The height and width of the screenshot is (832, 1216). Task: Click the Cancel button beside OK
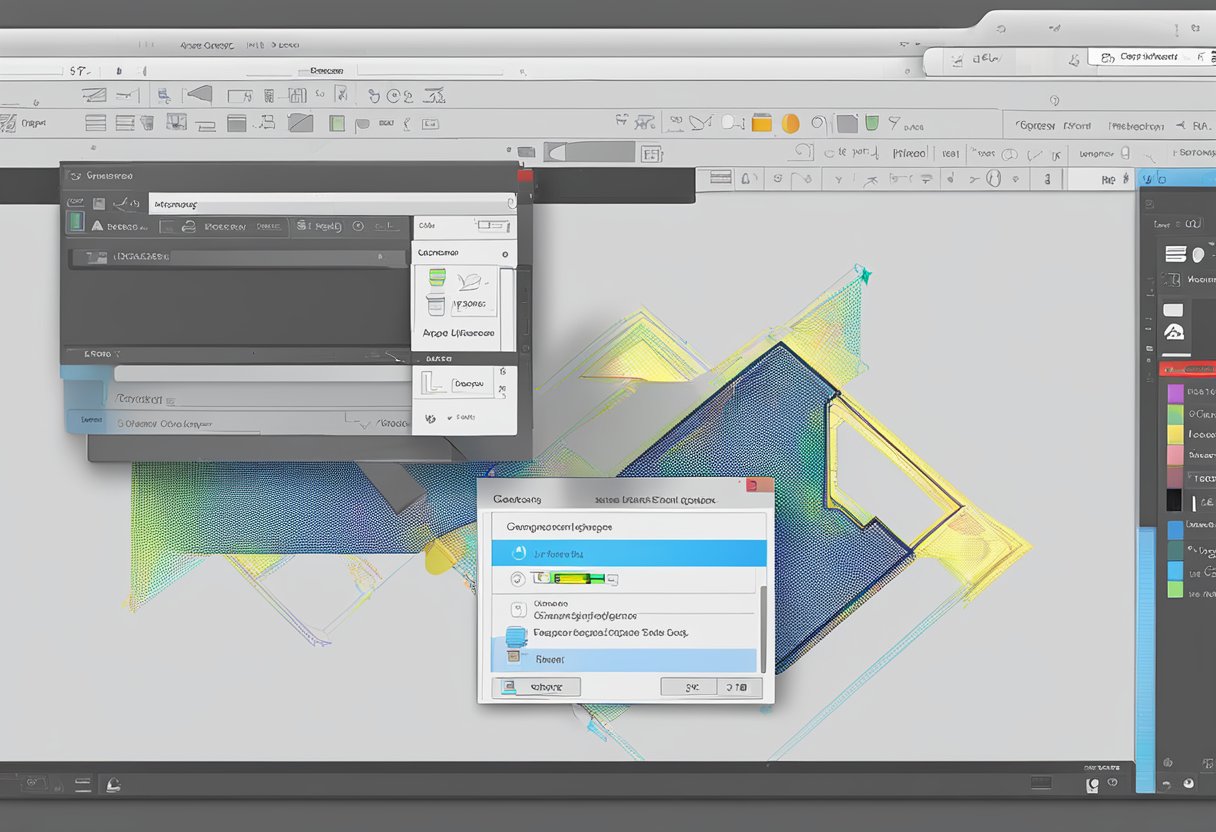(737, 686)
